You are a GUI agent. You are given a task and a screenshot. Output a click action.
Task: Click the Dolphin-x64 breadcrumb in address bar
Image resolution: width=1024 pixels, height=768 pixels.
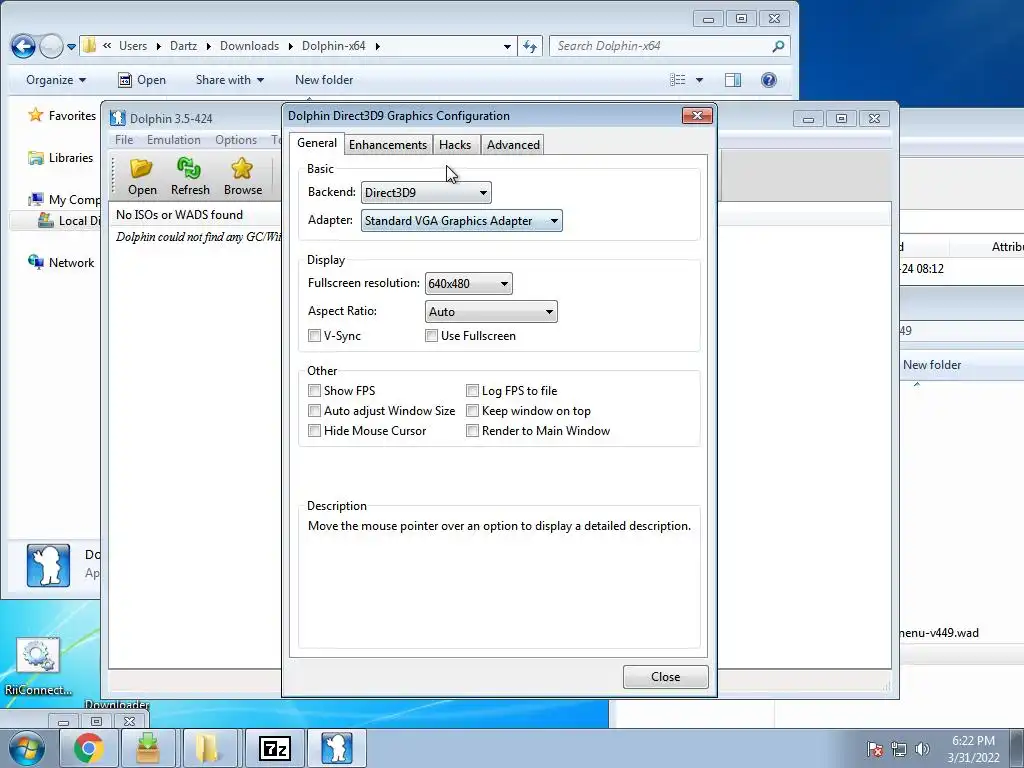(333, 46)
